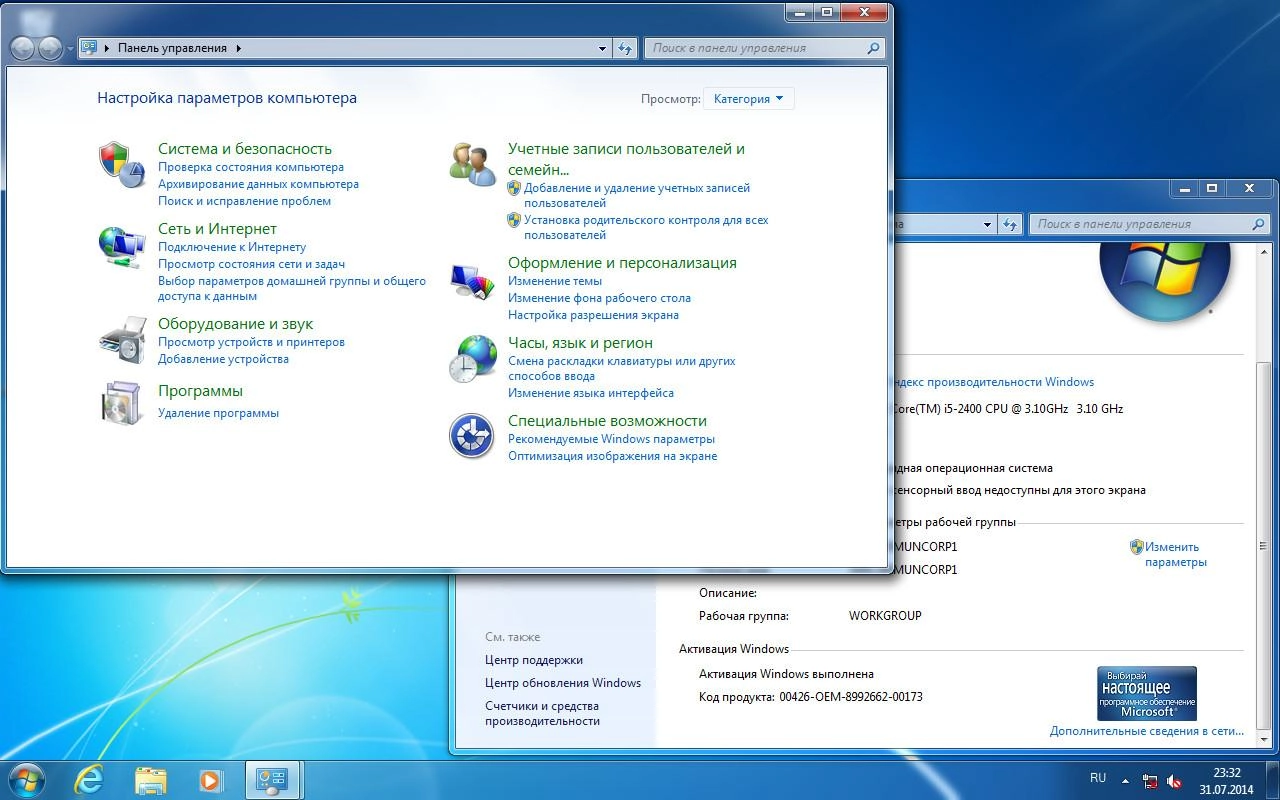
Task: Click the search magnifier in the front Control Panel window
Action: [x=873, y=48]
